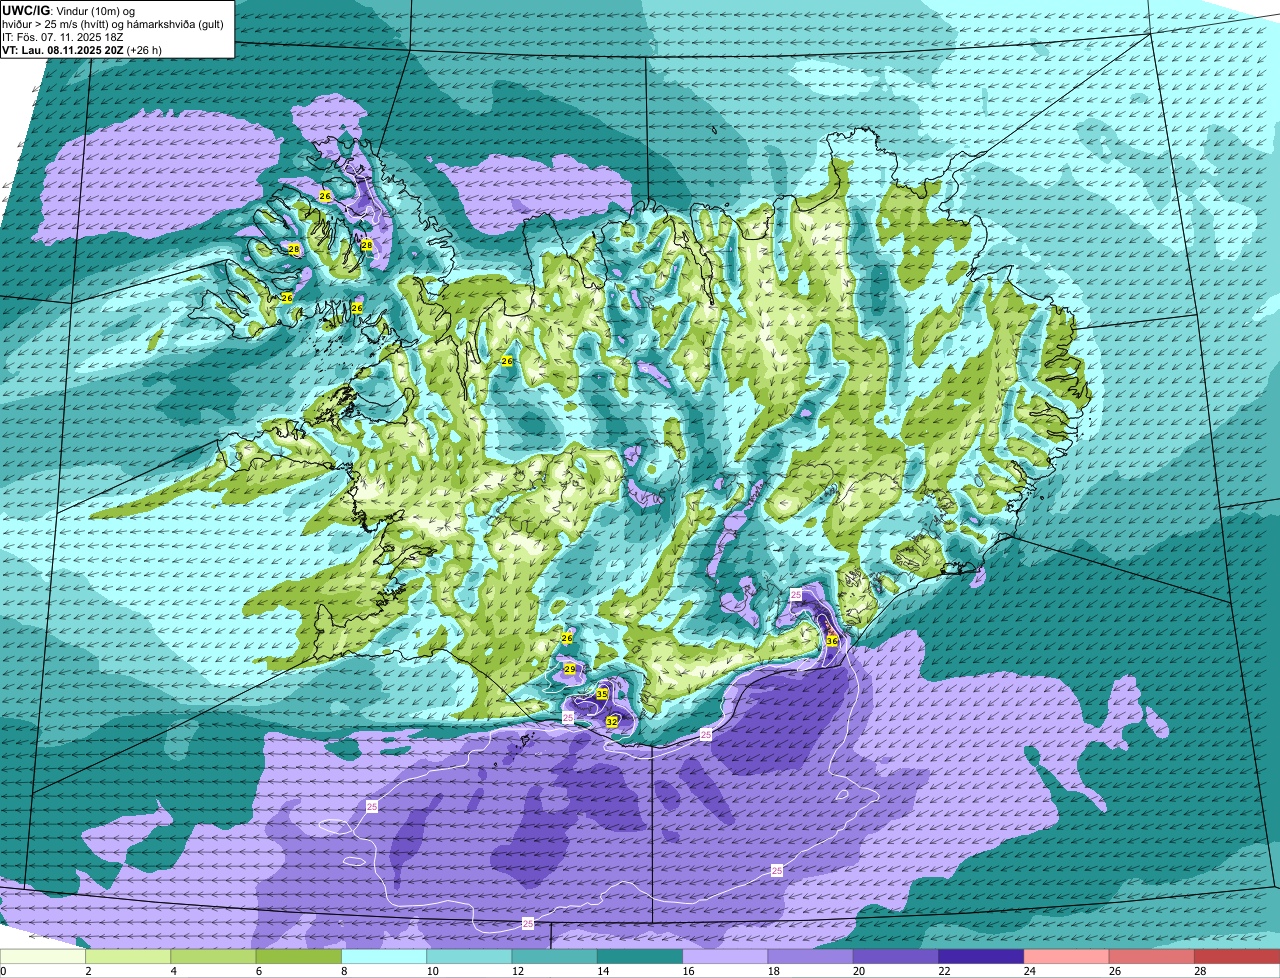Image resolution: width=1280 pixels, height=978 pixels.
Task: Click the 12–14 m/s teal legend swatch
Action: (555, 956)
